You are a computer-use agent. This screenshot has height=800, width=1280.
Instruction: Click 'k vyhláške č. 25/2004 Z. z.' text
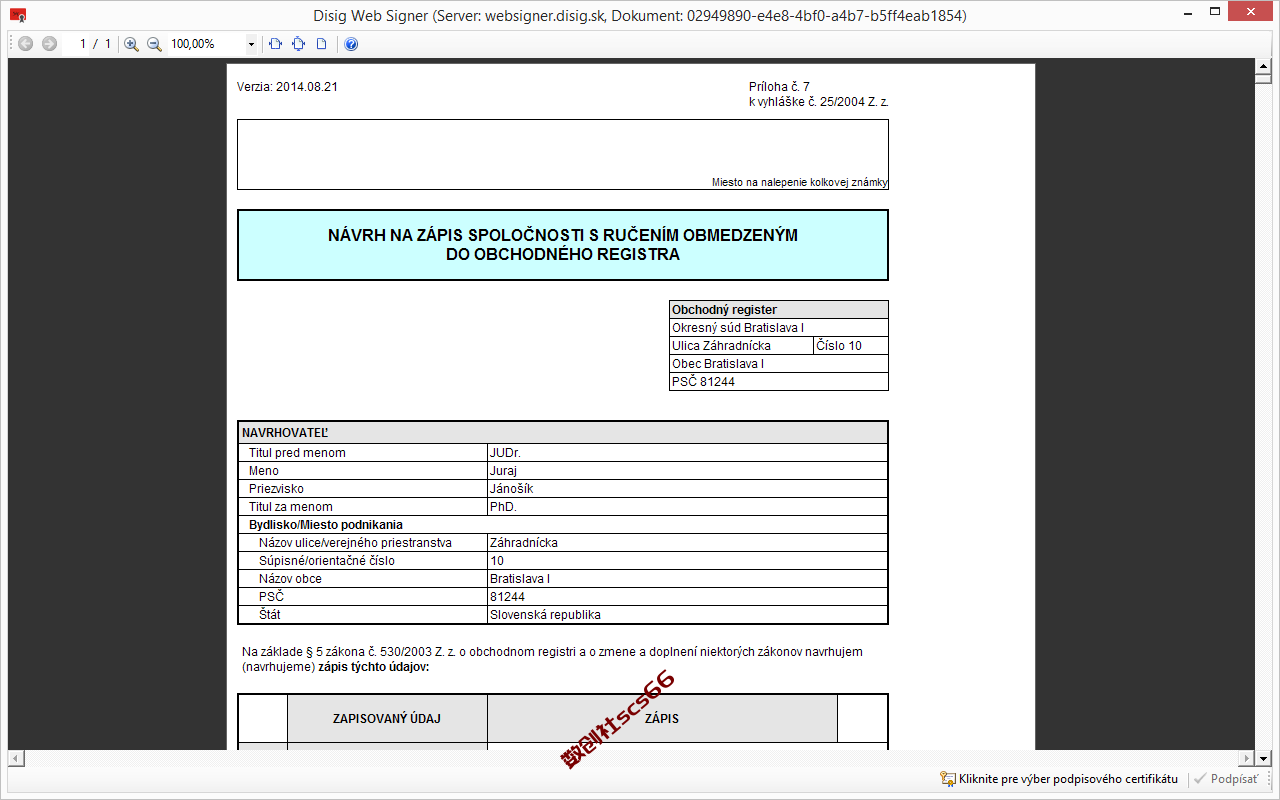coord(819,102)
